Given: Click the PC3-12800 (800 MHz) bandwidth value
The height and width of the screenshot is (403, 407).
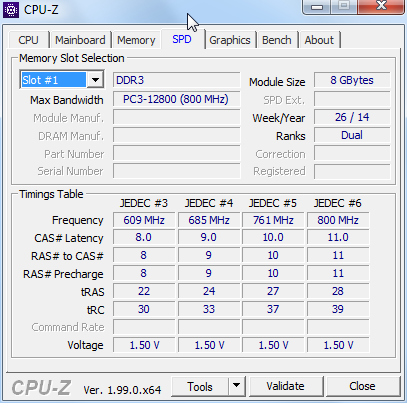Looking at the screenshot, I should coord(177,99).
